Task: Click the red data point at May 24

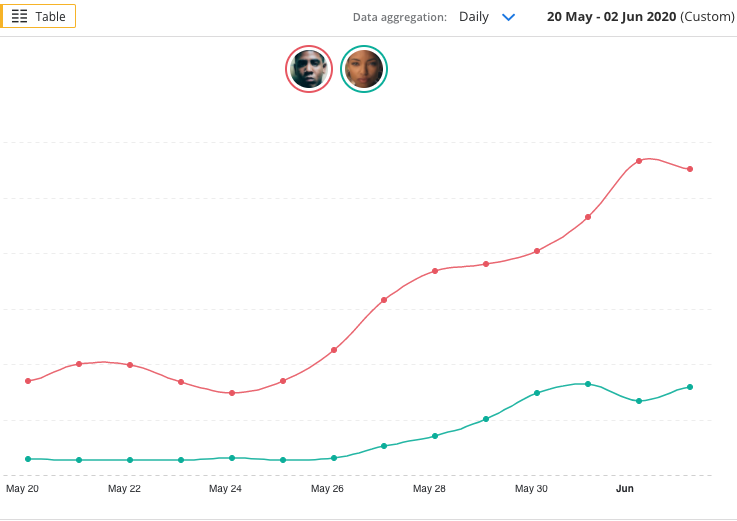Action: coord(232,393)
